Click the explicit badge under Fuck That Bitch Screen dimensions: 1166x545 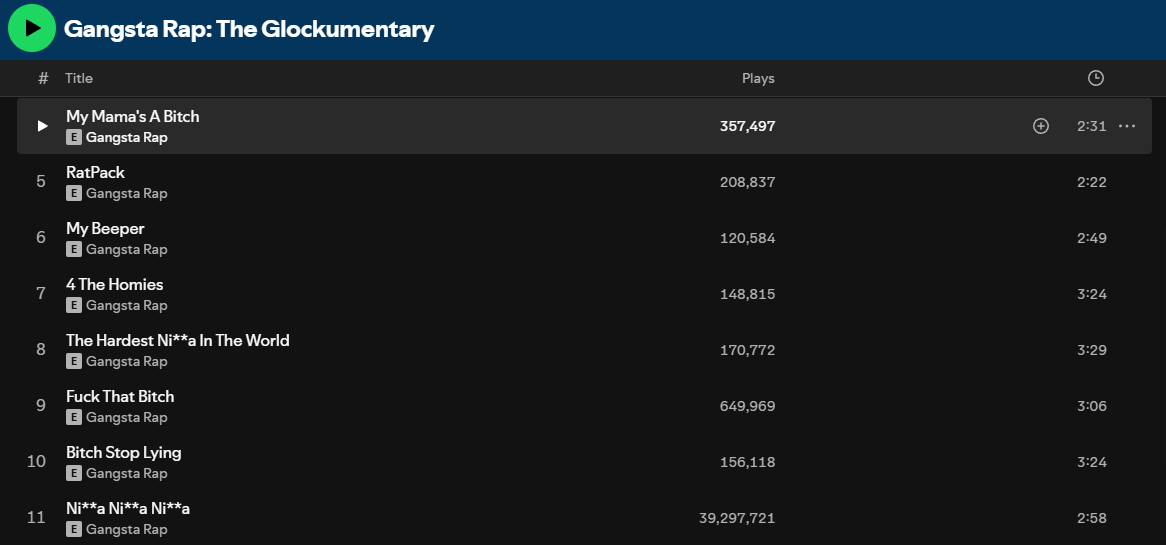coord(74,417)
